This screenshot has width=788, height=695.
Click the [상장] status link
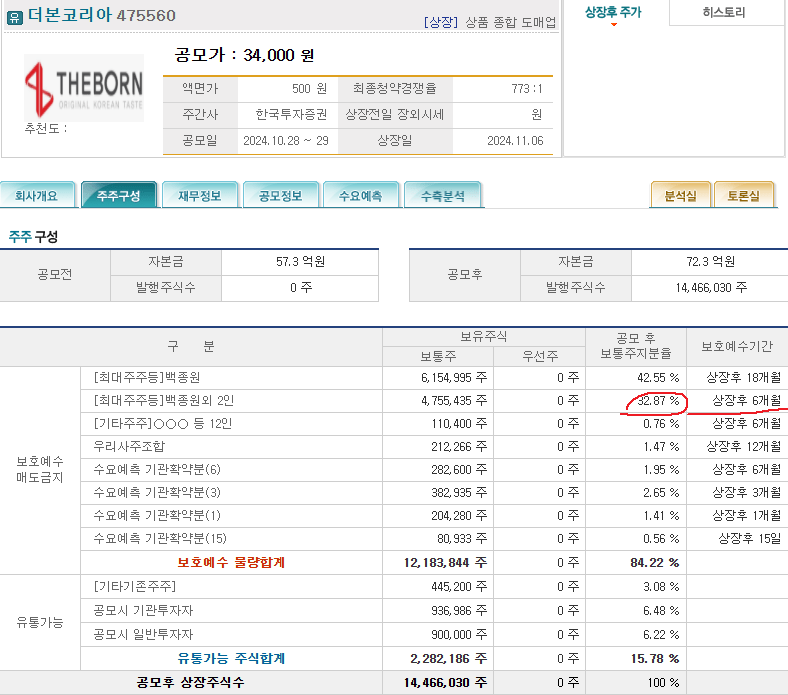point(441,22)
